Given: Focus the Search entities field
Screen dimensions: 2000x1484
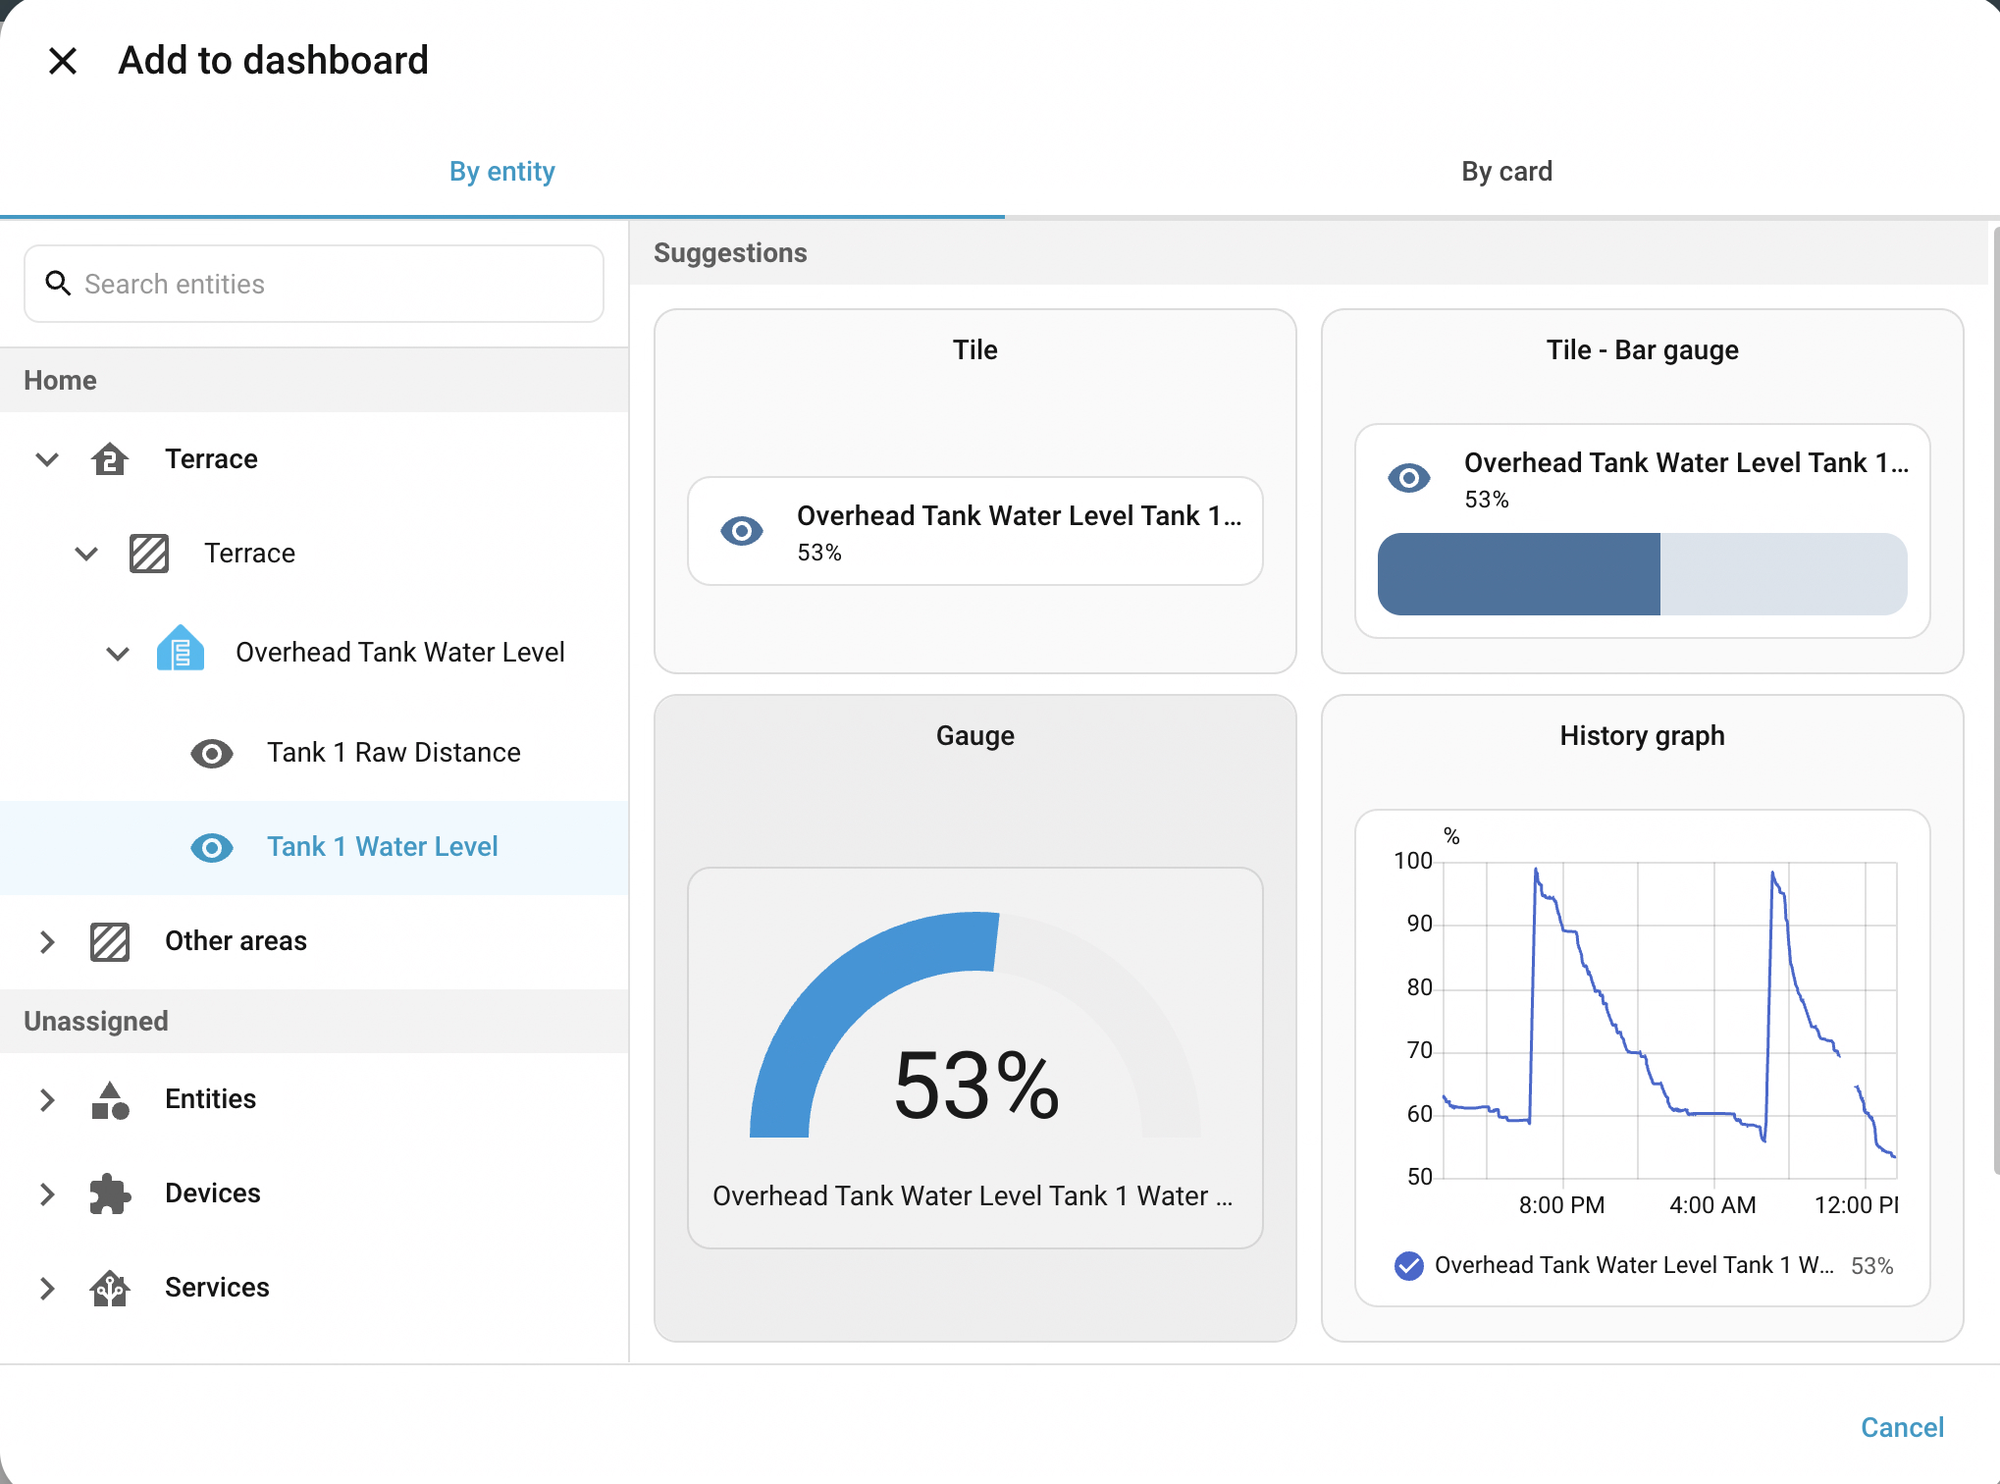Looking at the screenshot, I should click(314, 284).
